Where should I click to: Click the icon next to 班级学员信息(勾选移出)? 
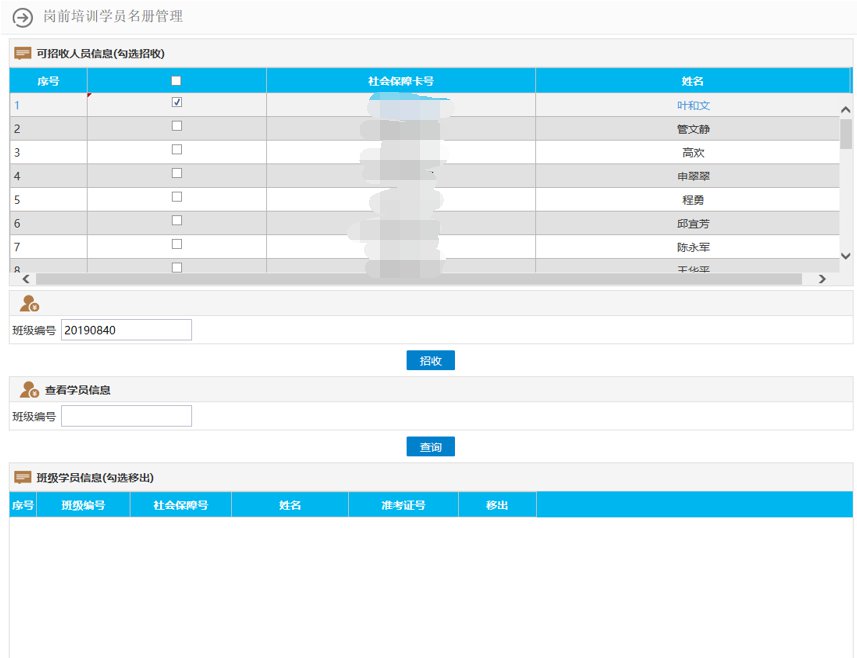coord(22,477)
